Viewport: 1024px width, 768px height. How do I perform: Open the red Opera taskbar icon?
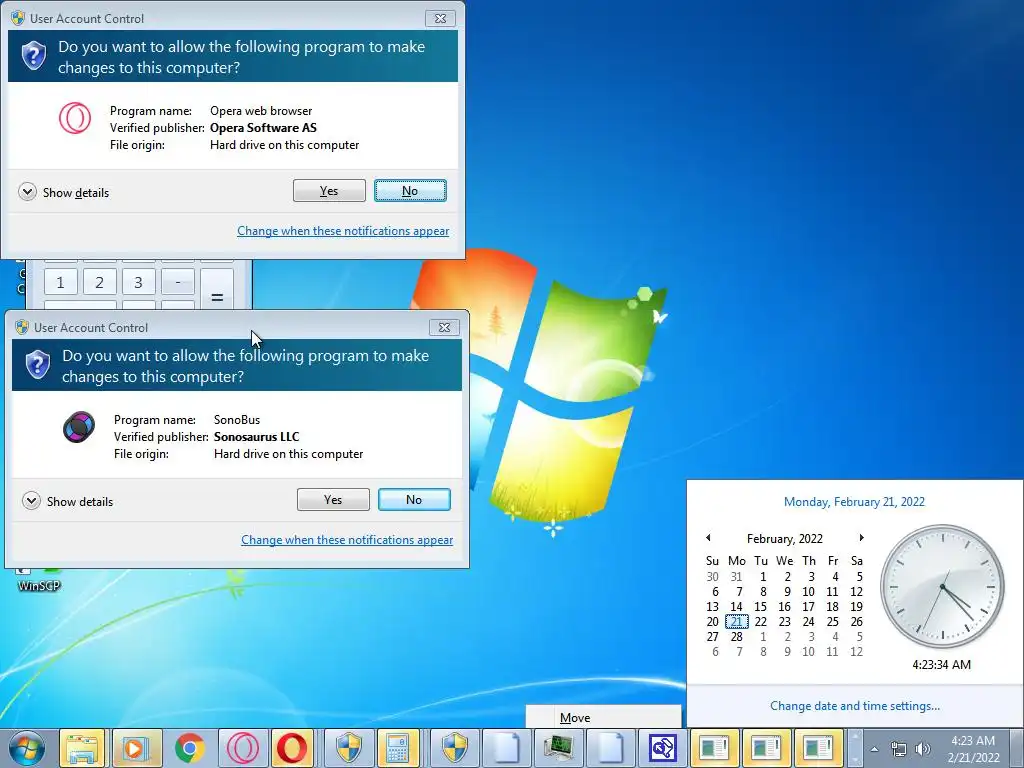pyautogui.click(x=292, y=748)
